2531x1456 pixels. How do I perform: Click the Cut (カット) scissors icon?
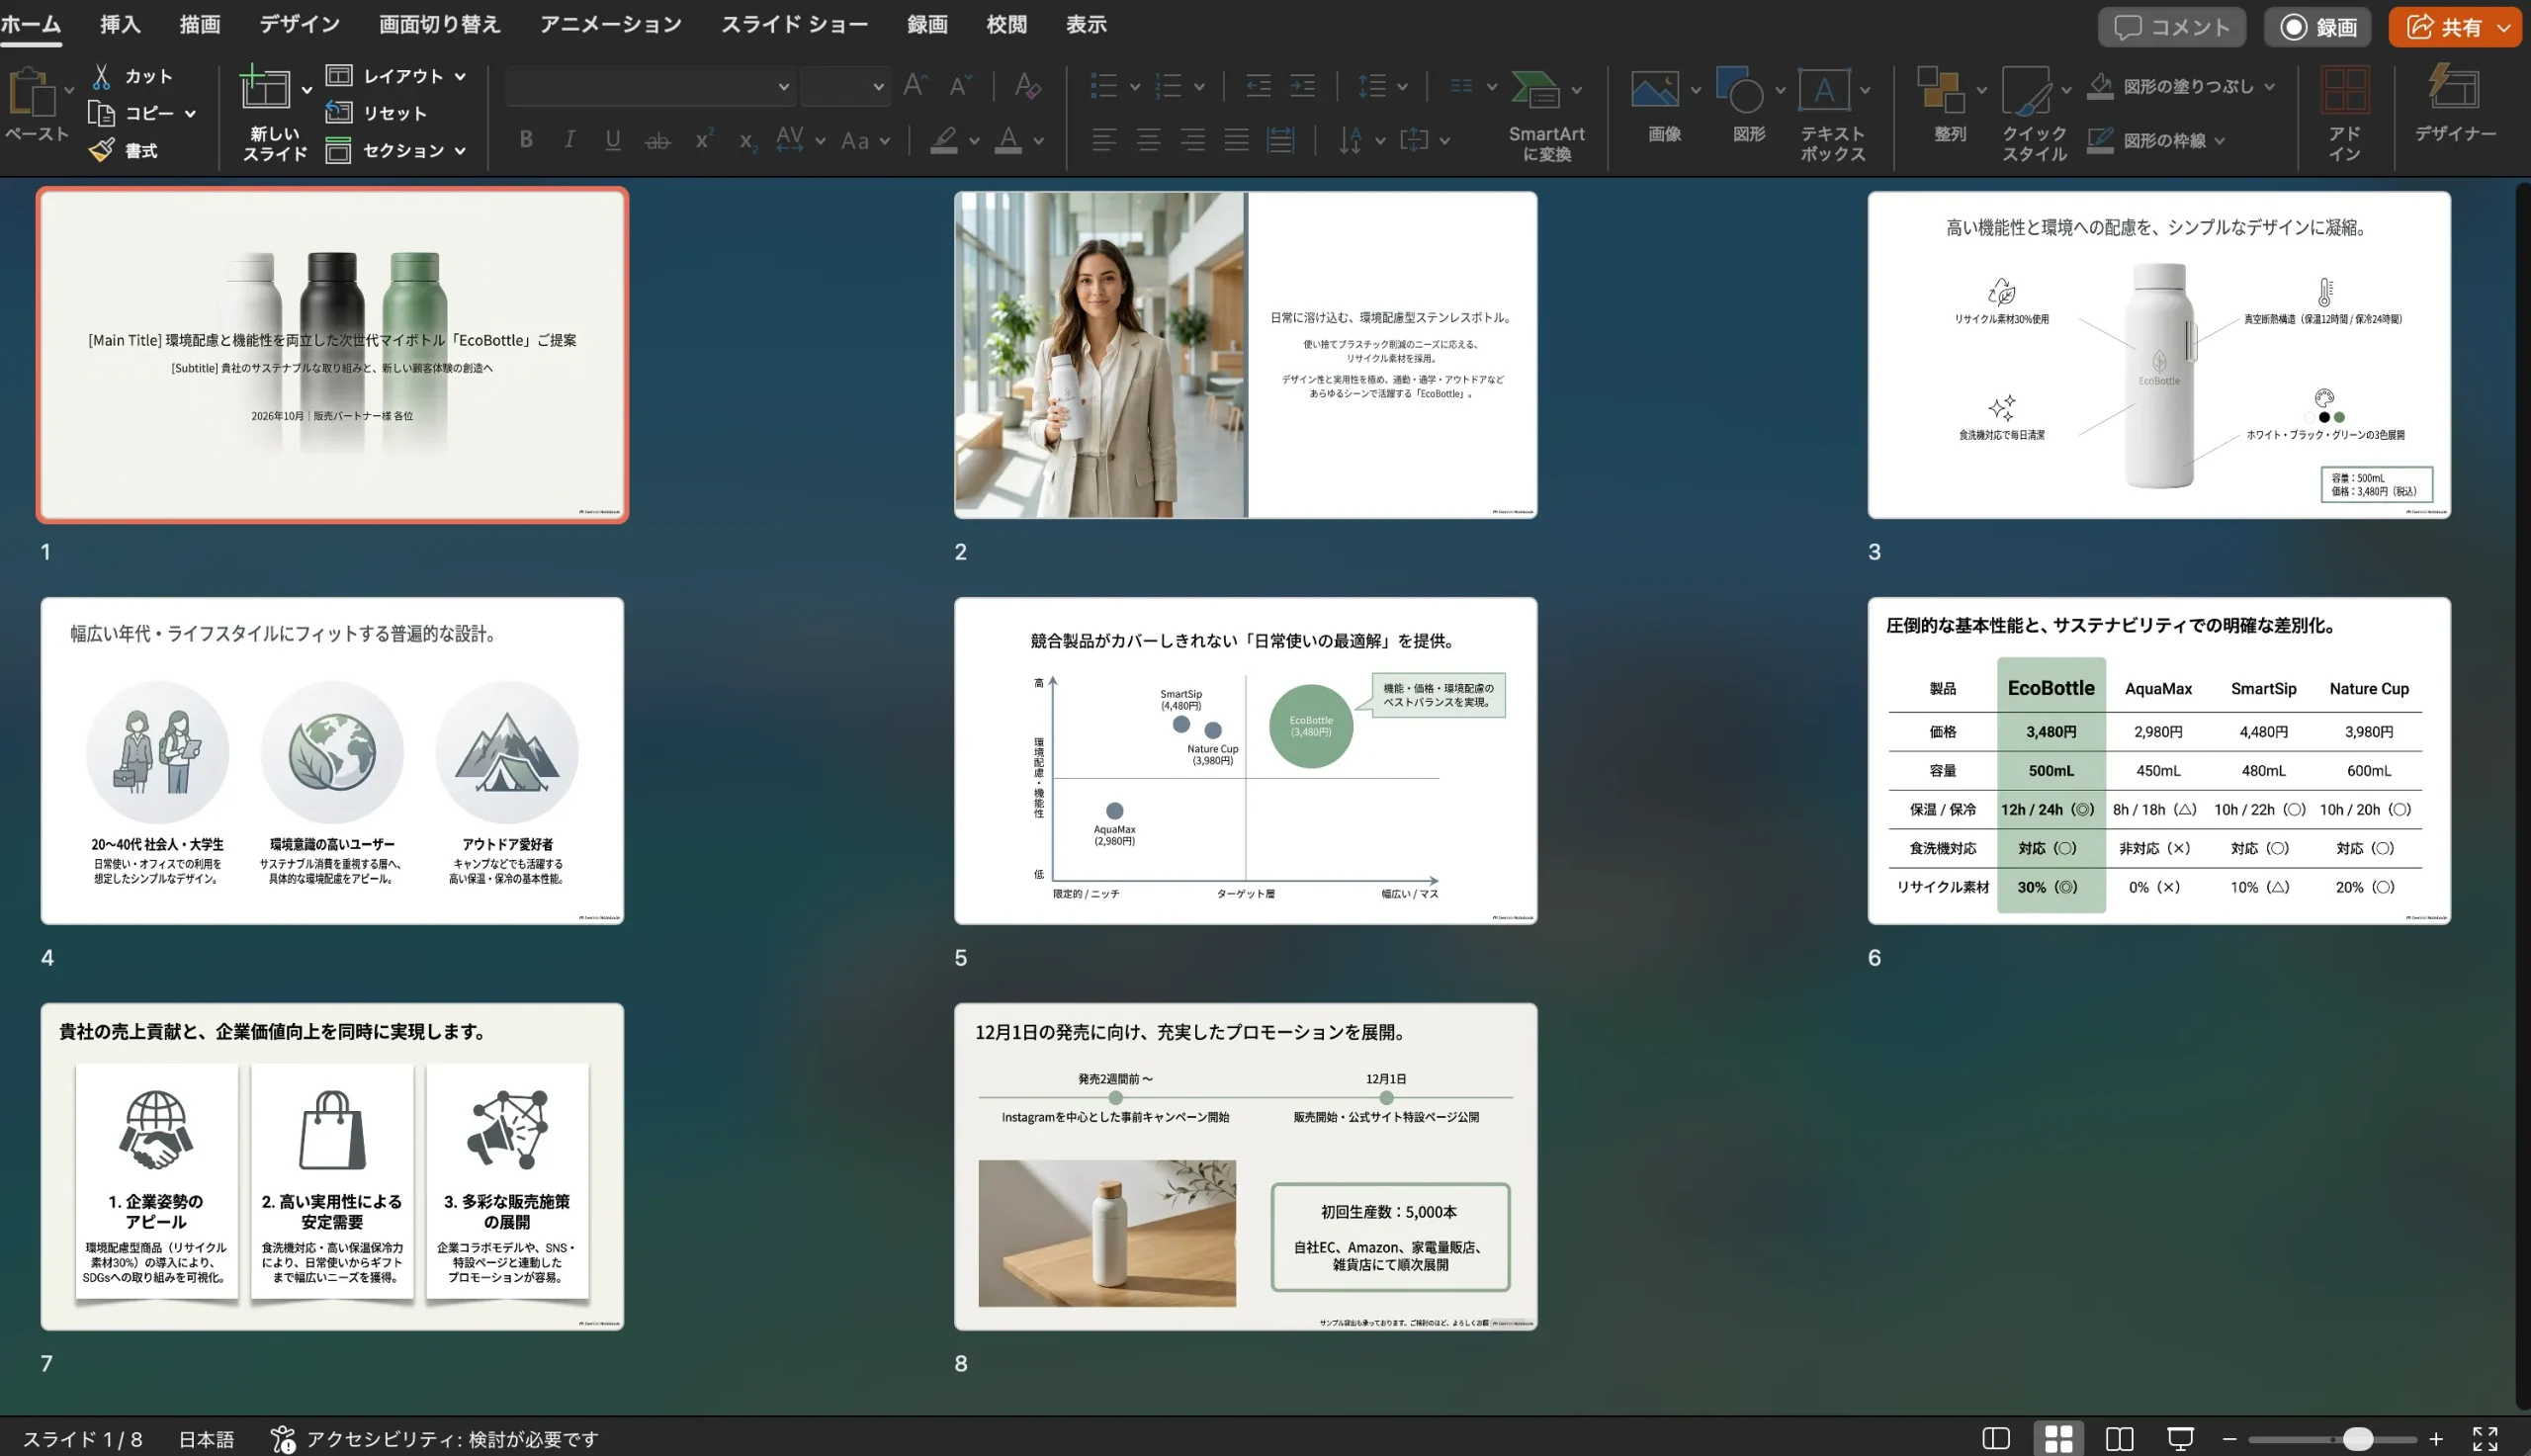click(x=101, y=76)
